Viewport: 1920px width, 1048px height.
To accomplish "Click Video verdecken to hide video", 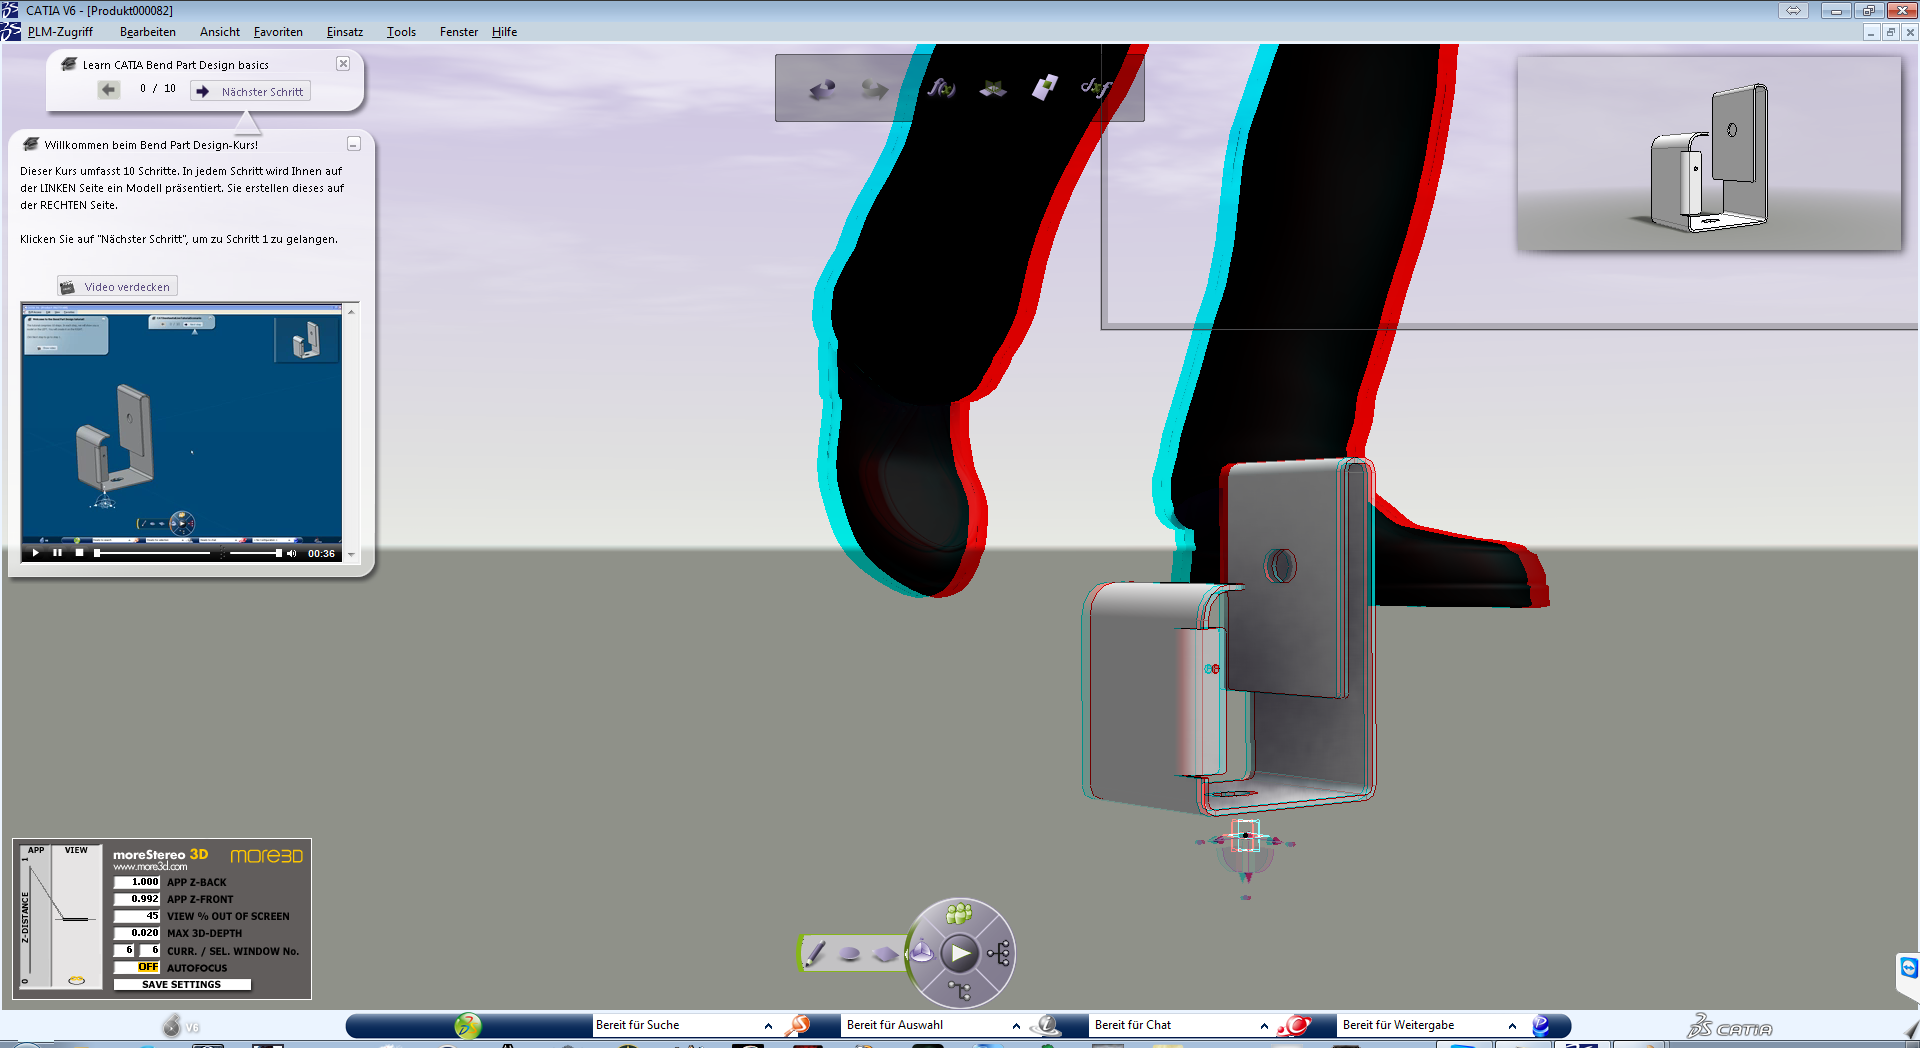I will [x=117, y=287].
